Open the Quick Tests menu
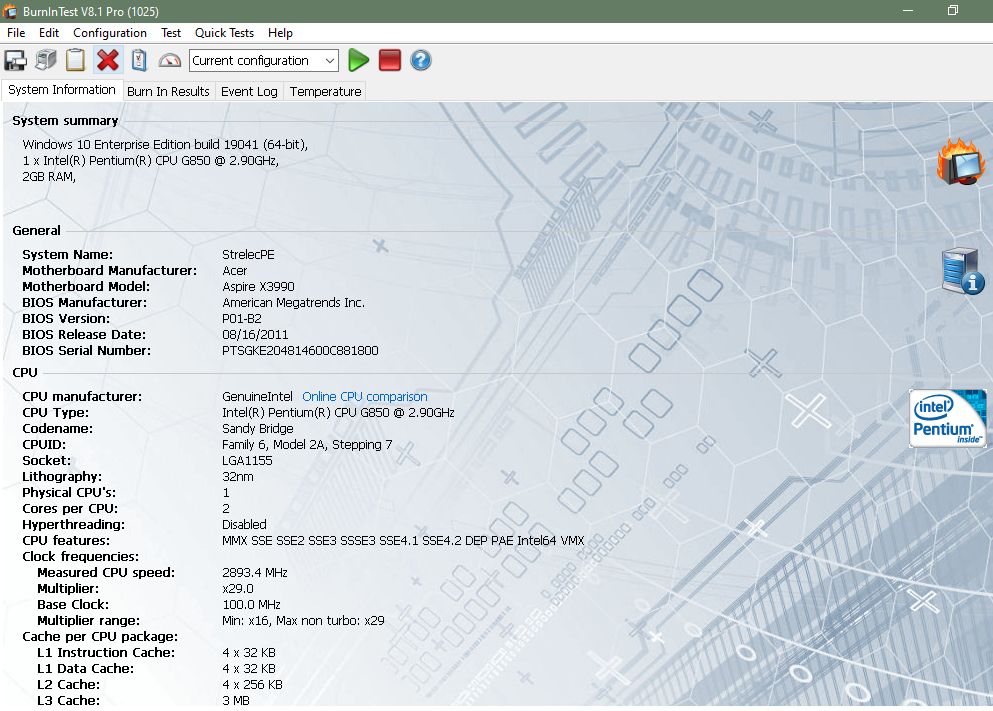 click(x=224, y=33)
